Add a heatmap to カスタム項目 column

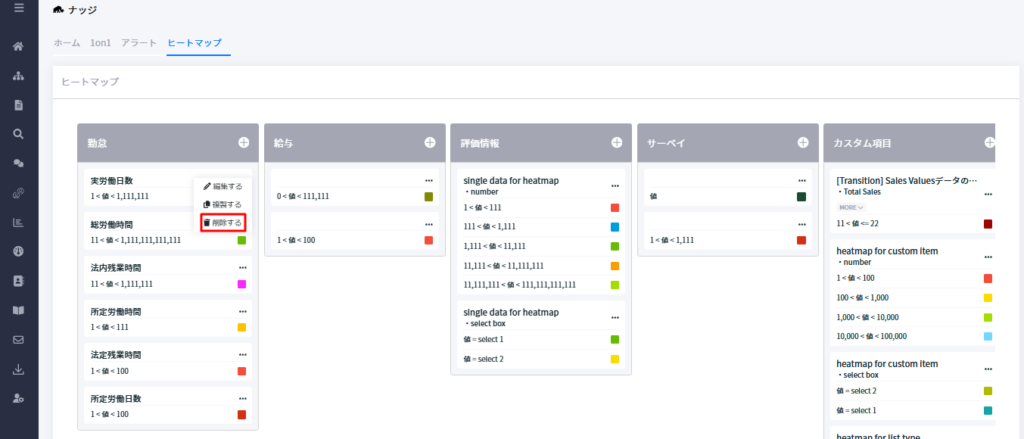tap(989, 142)
